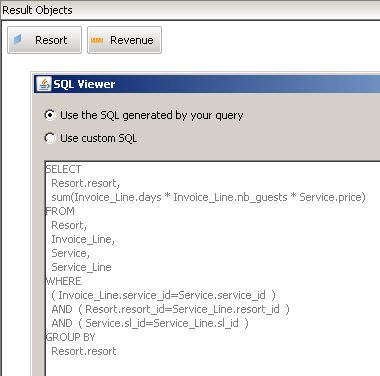Click Service_Line table in FROM clause
The height and width of the screenshot is (376, 380).
click(81, 267)
